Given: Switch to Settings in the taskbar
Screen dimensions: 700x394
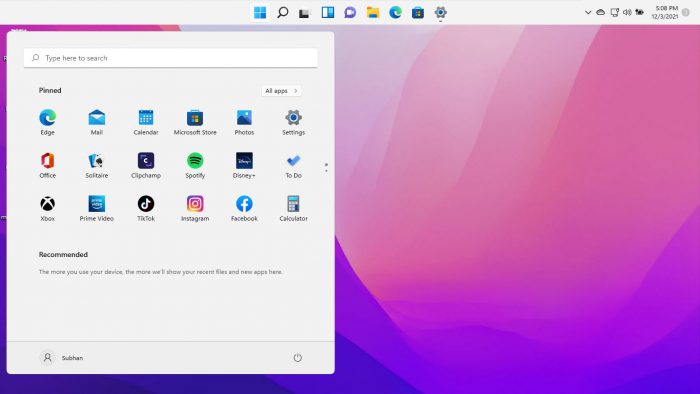Looking at the screenshot, I should 440,12.
